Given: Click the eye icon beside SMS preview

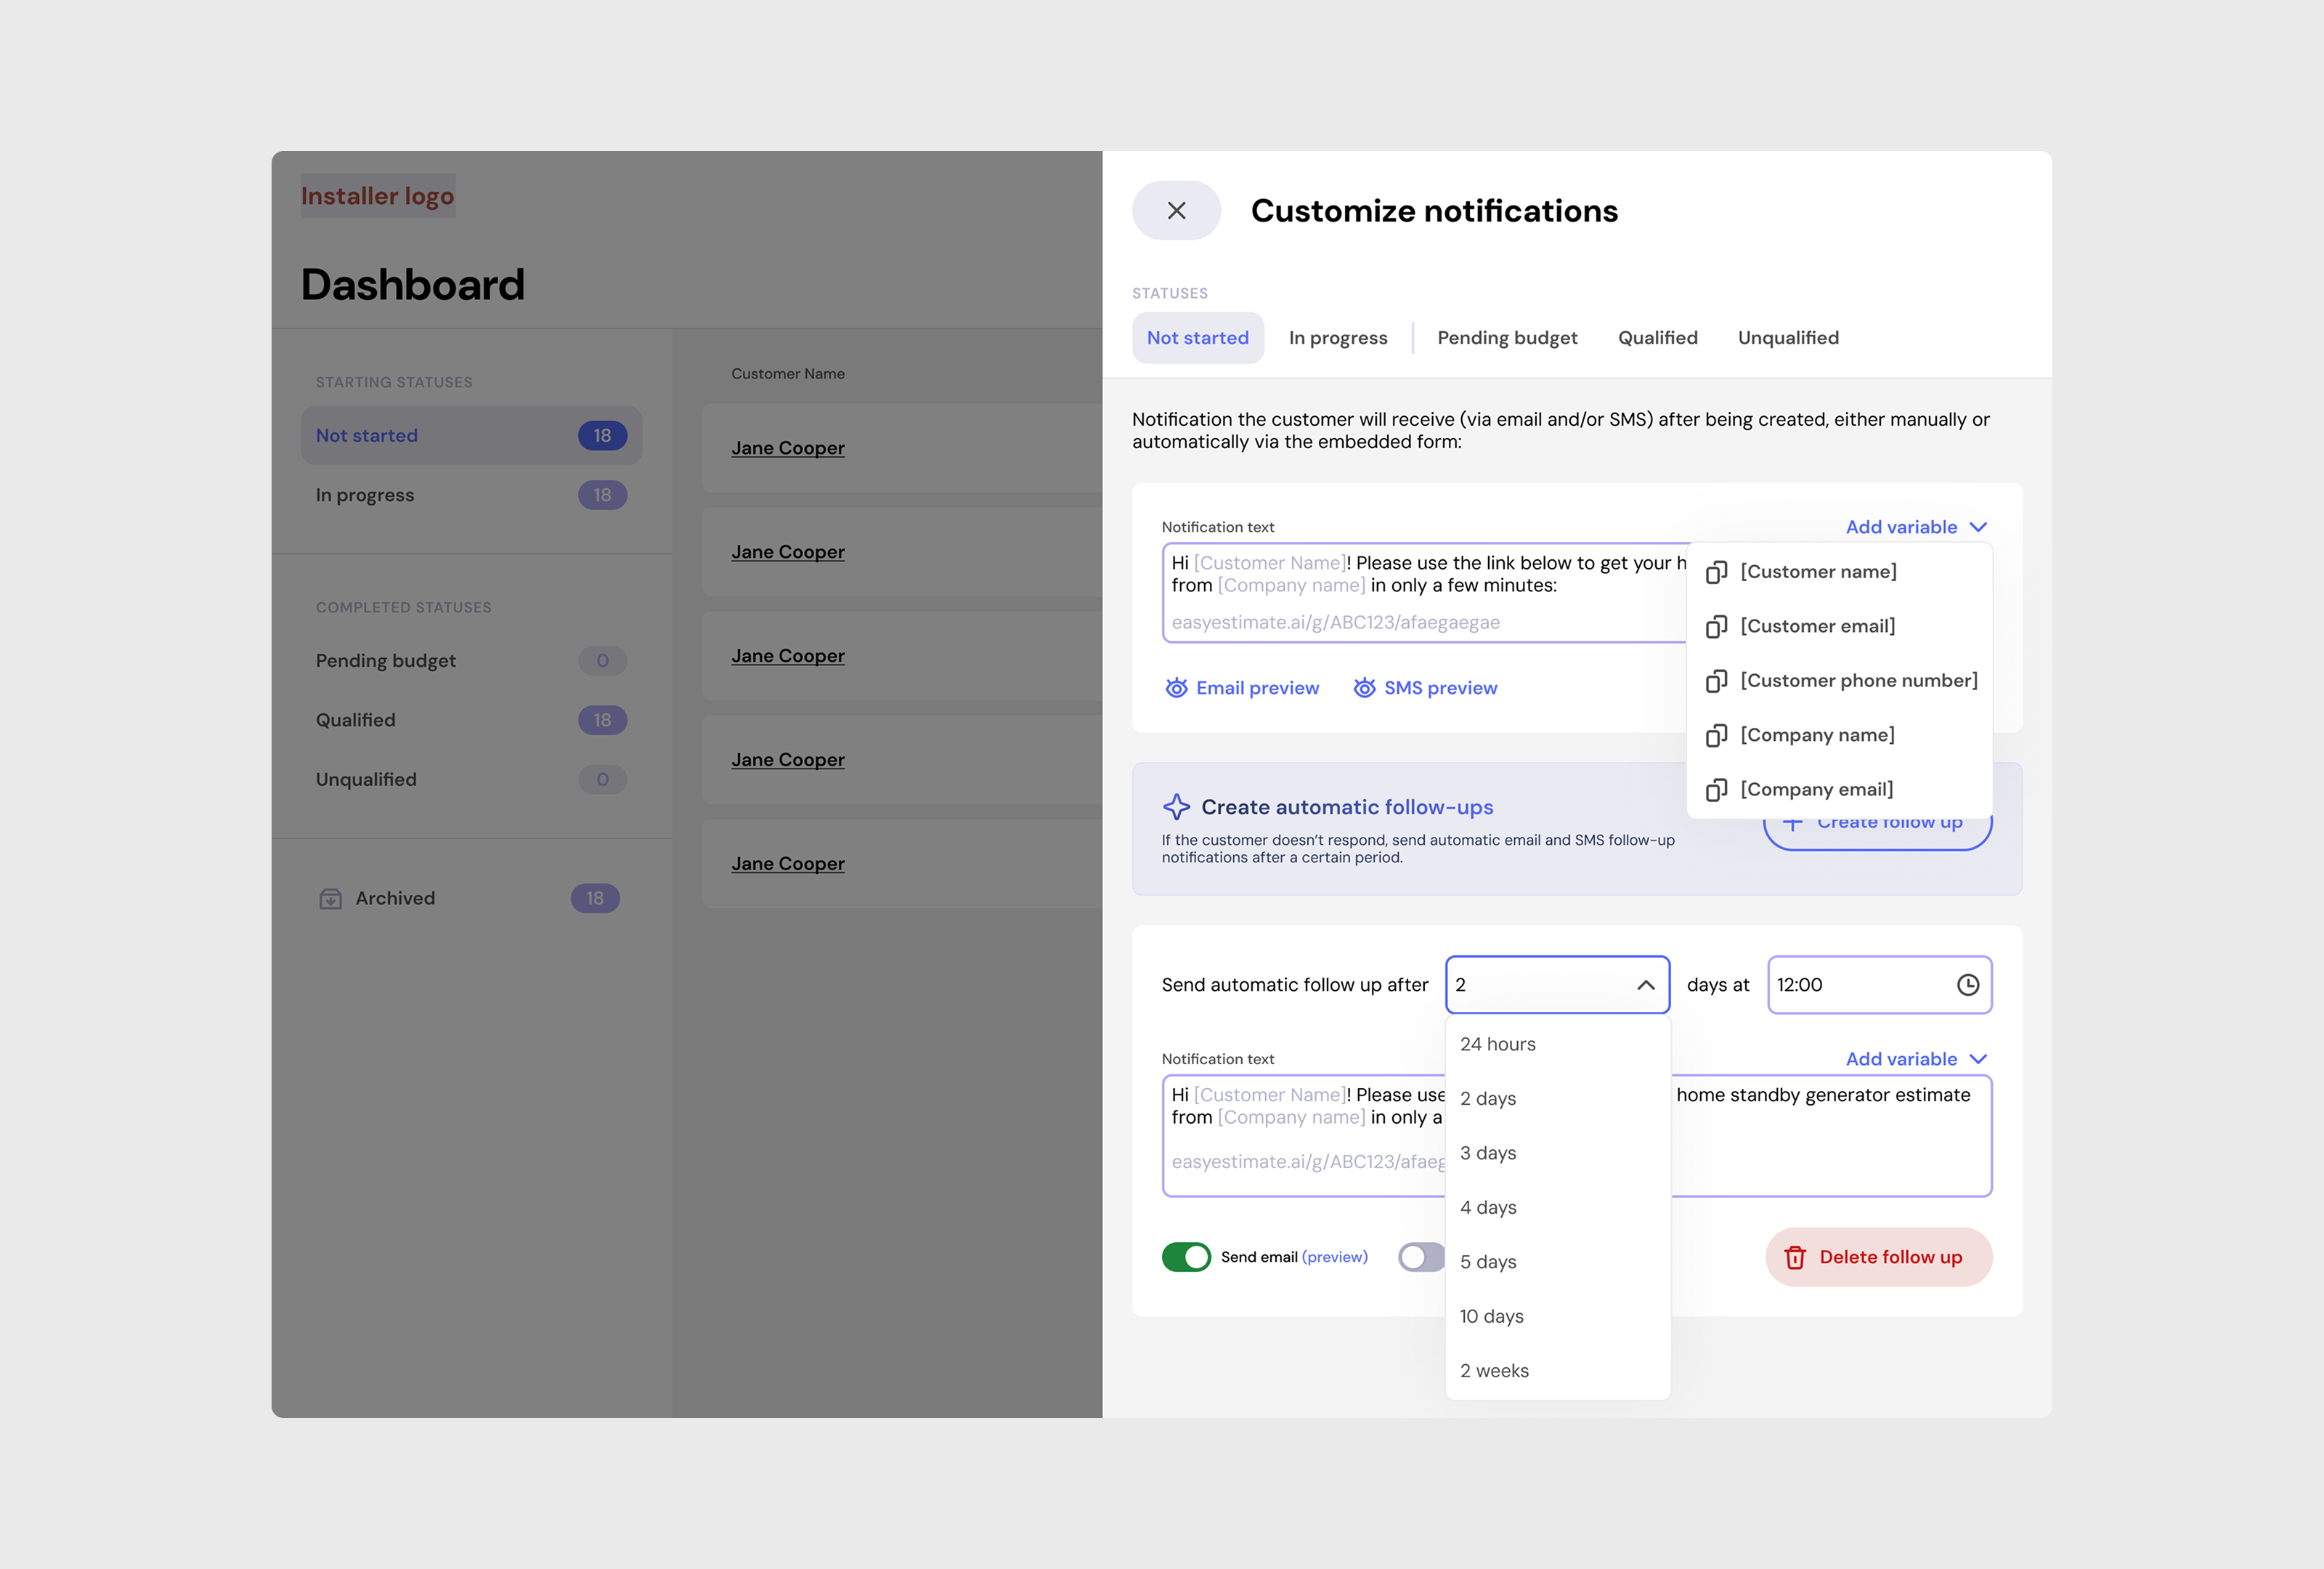Looking at the screenshot, I should 1364,688.
